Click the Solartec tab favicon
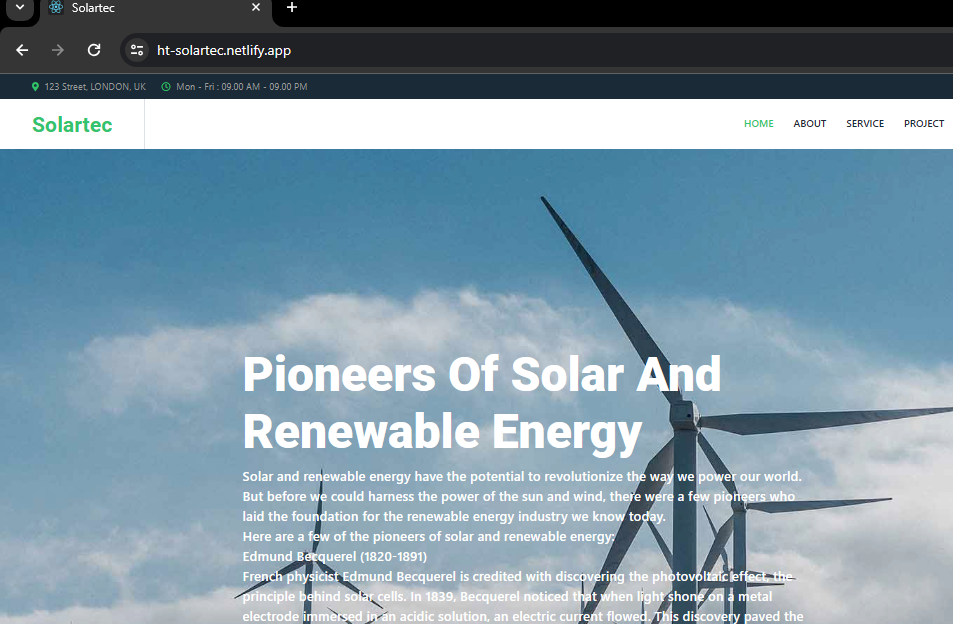Screen dimensions: 953x624 tap(56, 8)
